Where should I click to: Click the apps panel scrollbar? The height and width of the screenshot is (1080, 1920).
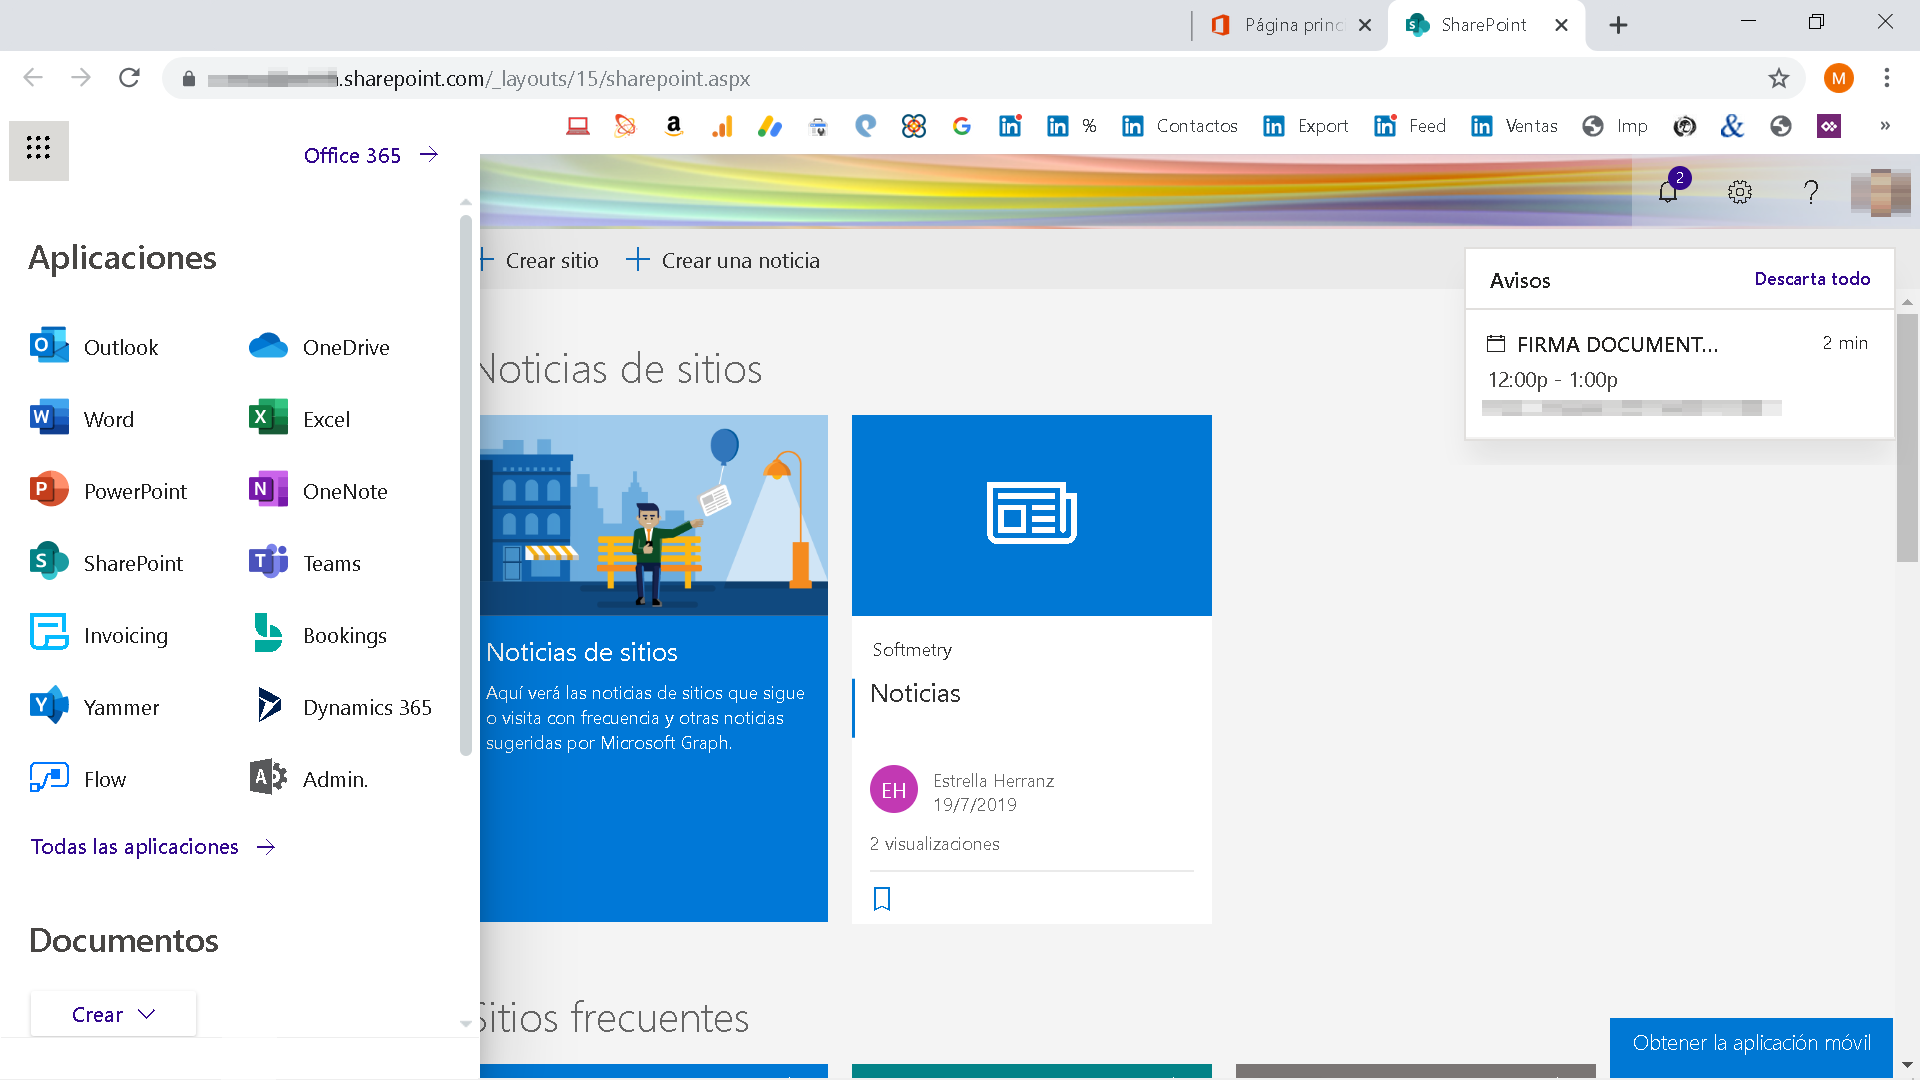[x=465, y=485]
